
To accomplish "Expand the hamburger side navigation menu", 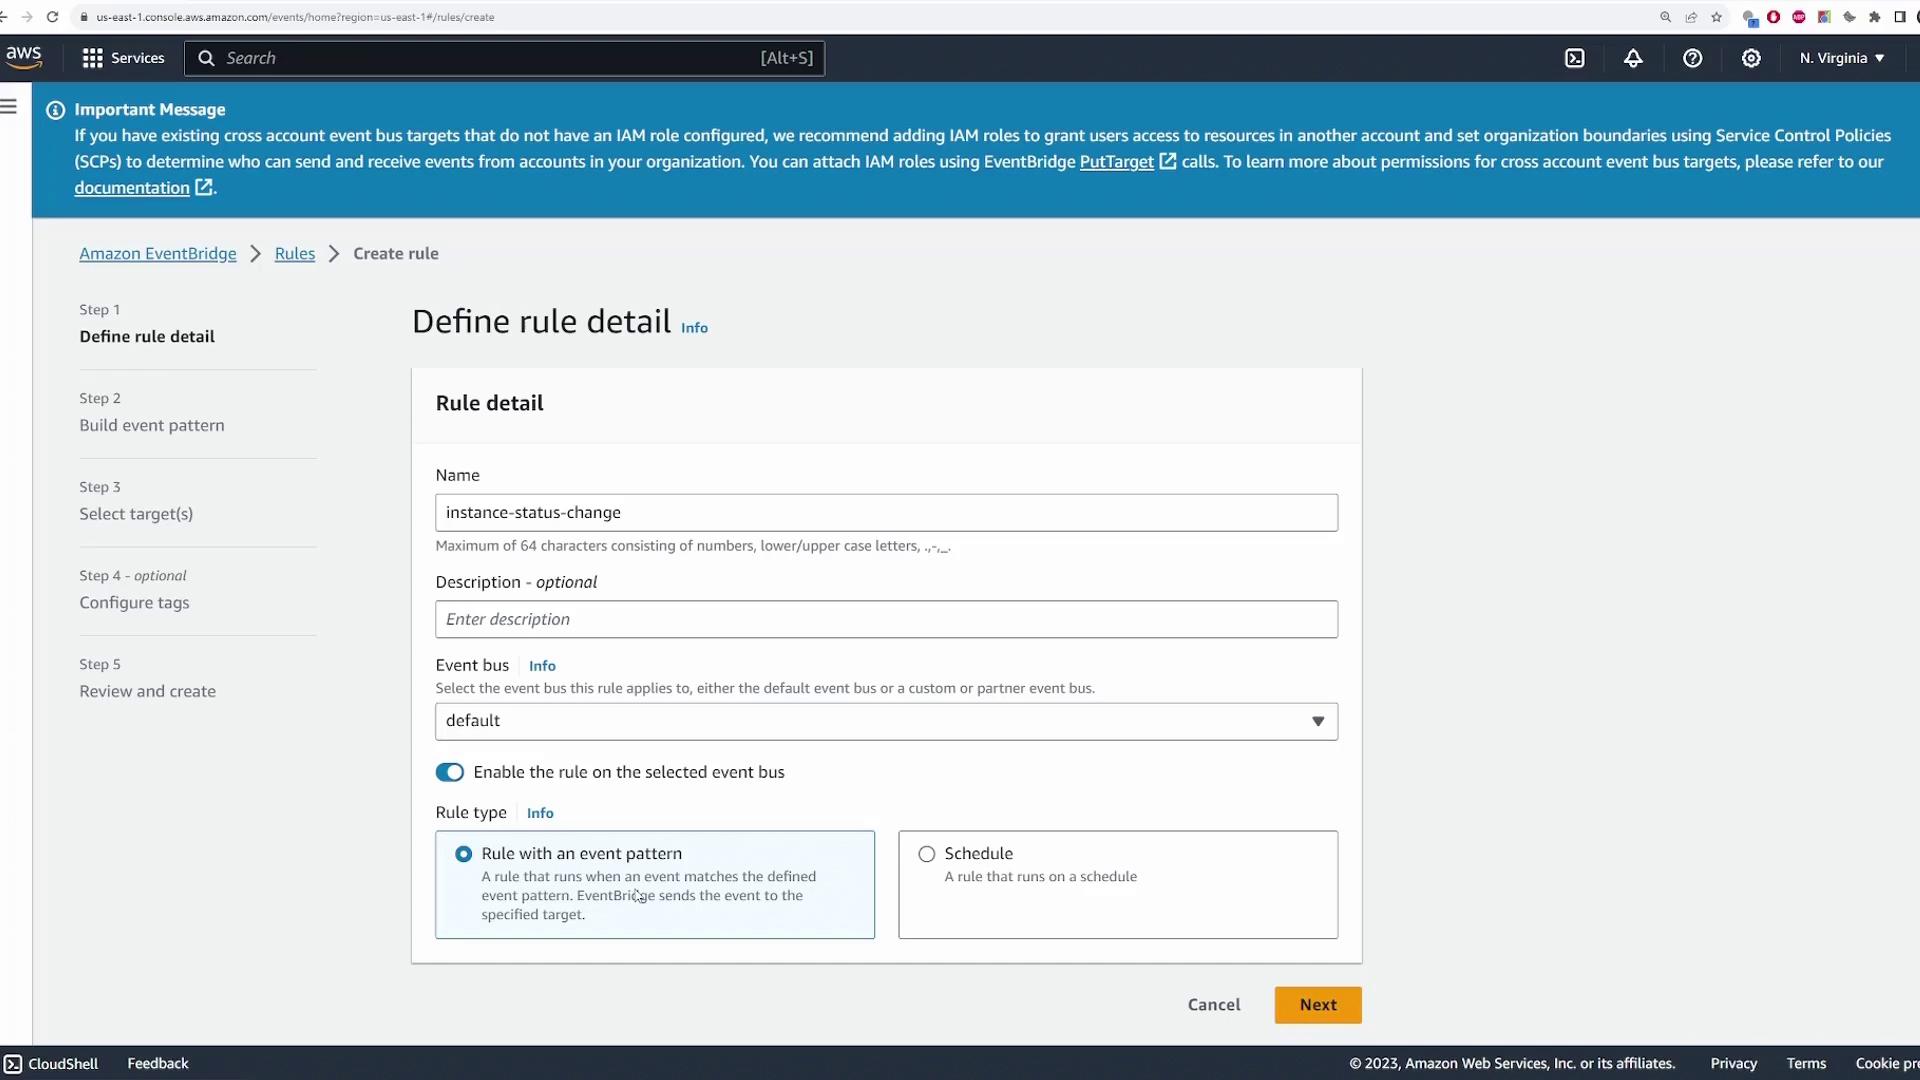I will click(x=9, y=106).
